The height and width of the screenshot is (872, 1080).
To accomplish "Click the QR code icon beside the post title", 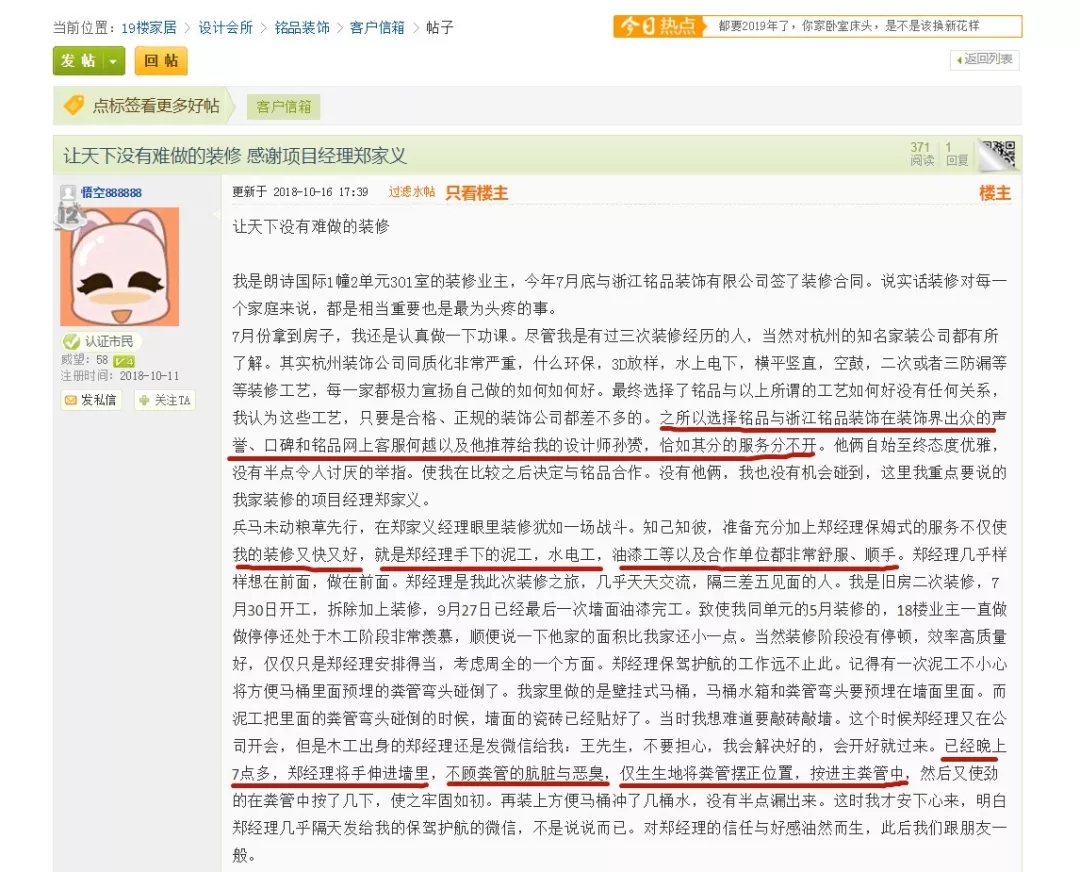I will [996, 154].
